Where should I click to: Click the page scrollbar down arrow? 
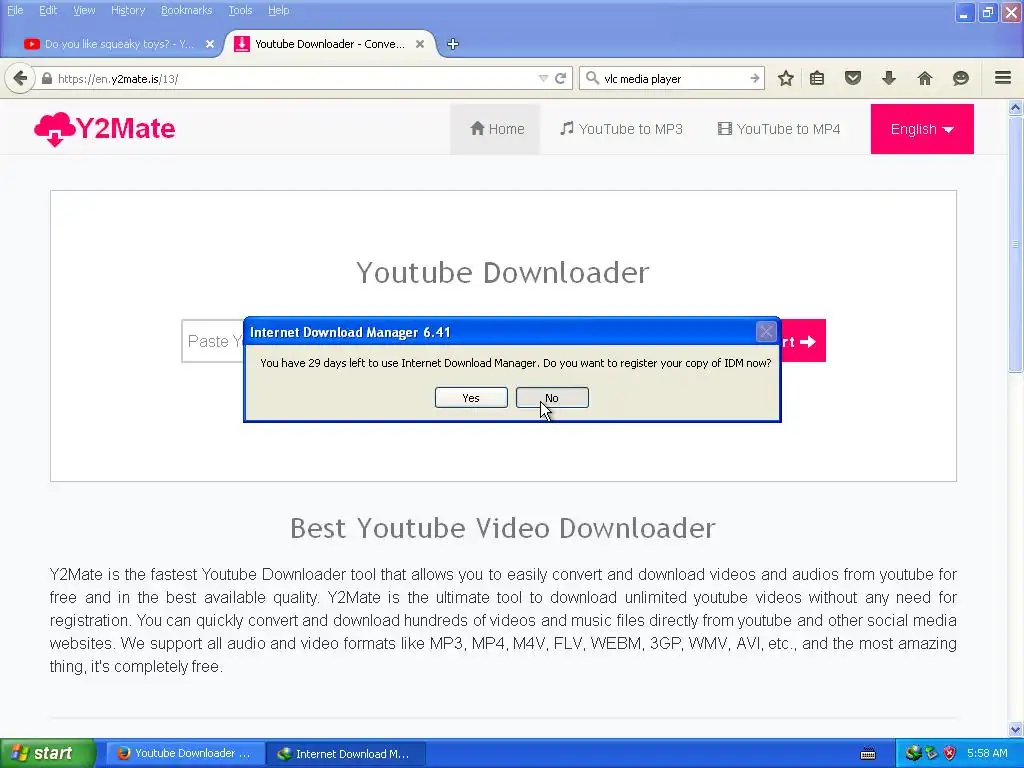tap(1015, 729)
